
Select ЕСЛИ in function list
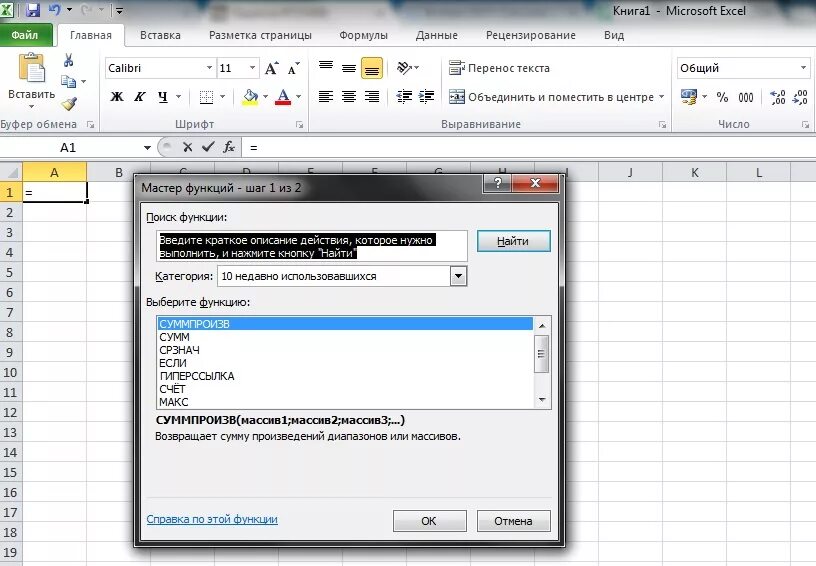[x=345, y=363]
